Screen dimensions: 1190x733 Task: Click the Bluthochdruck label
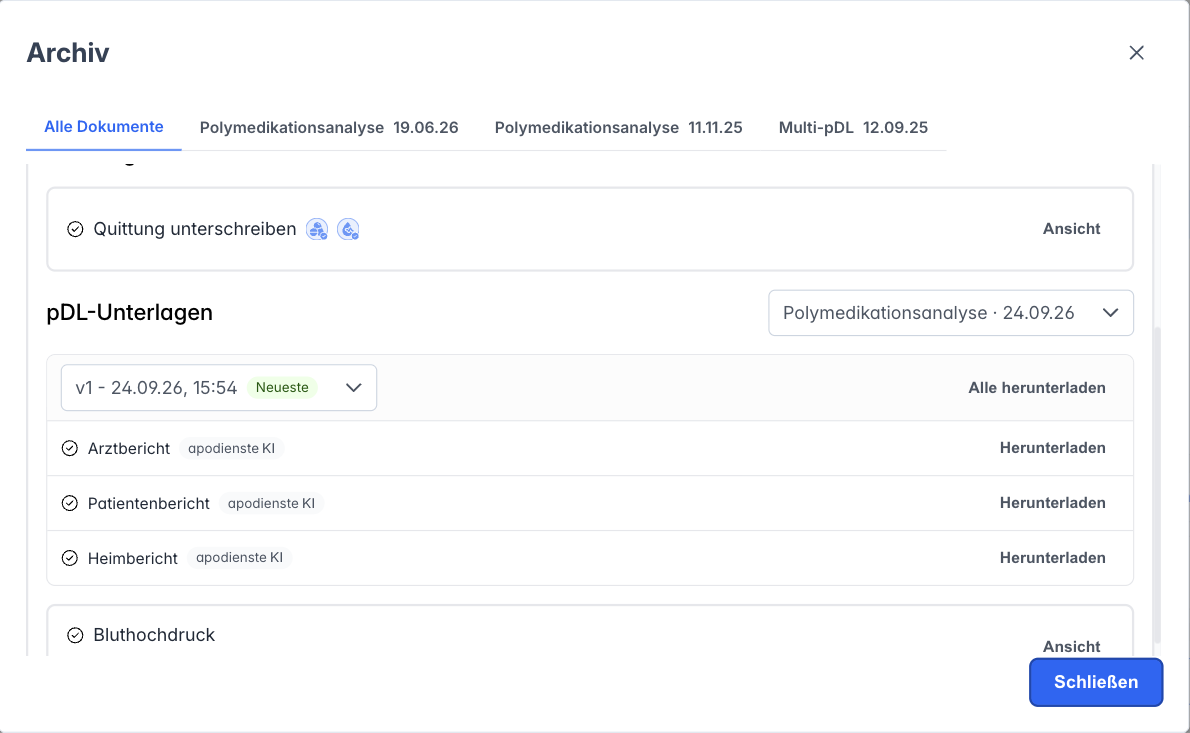154,635
